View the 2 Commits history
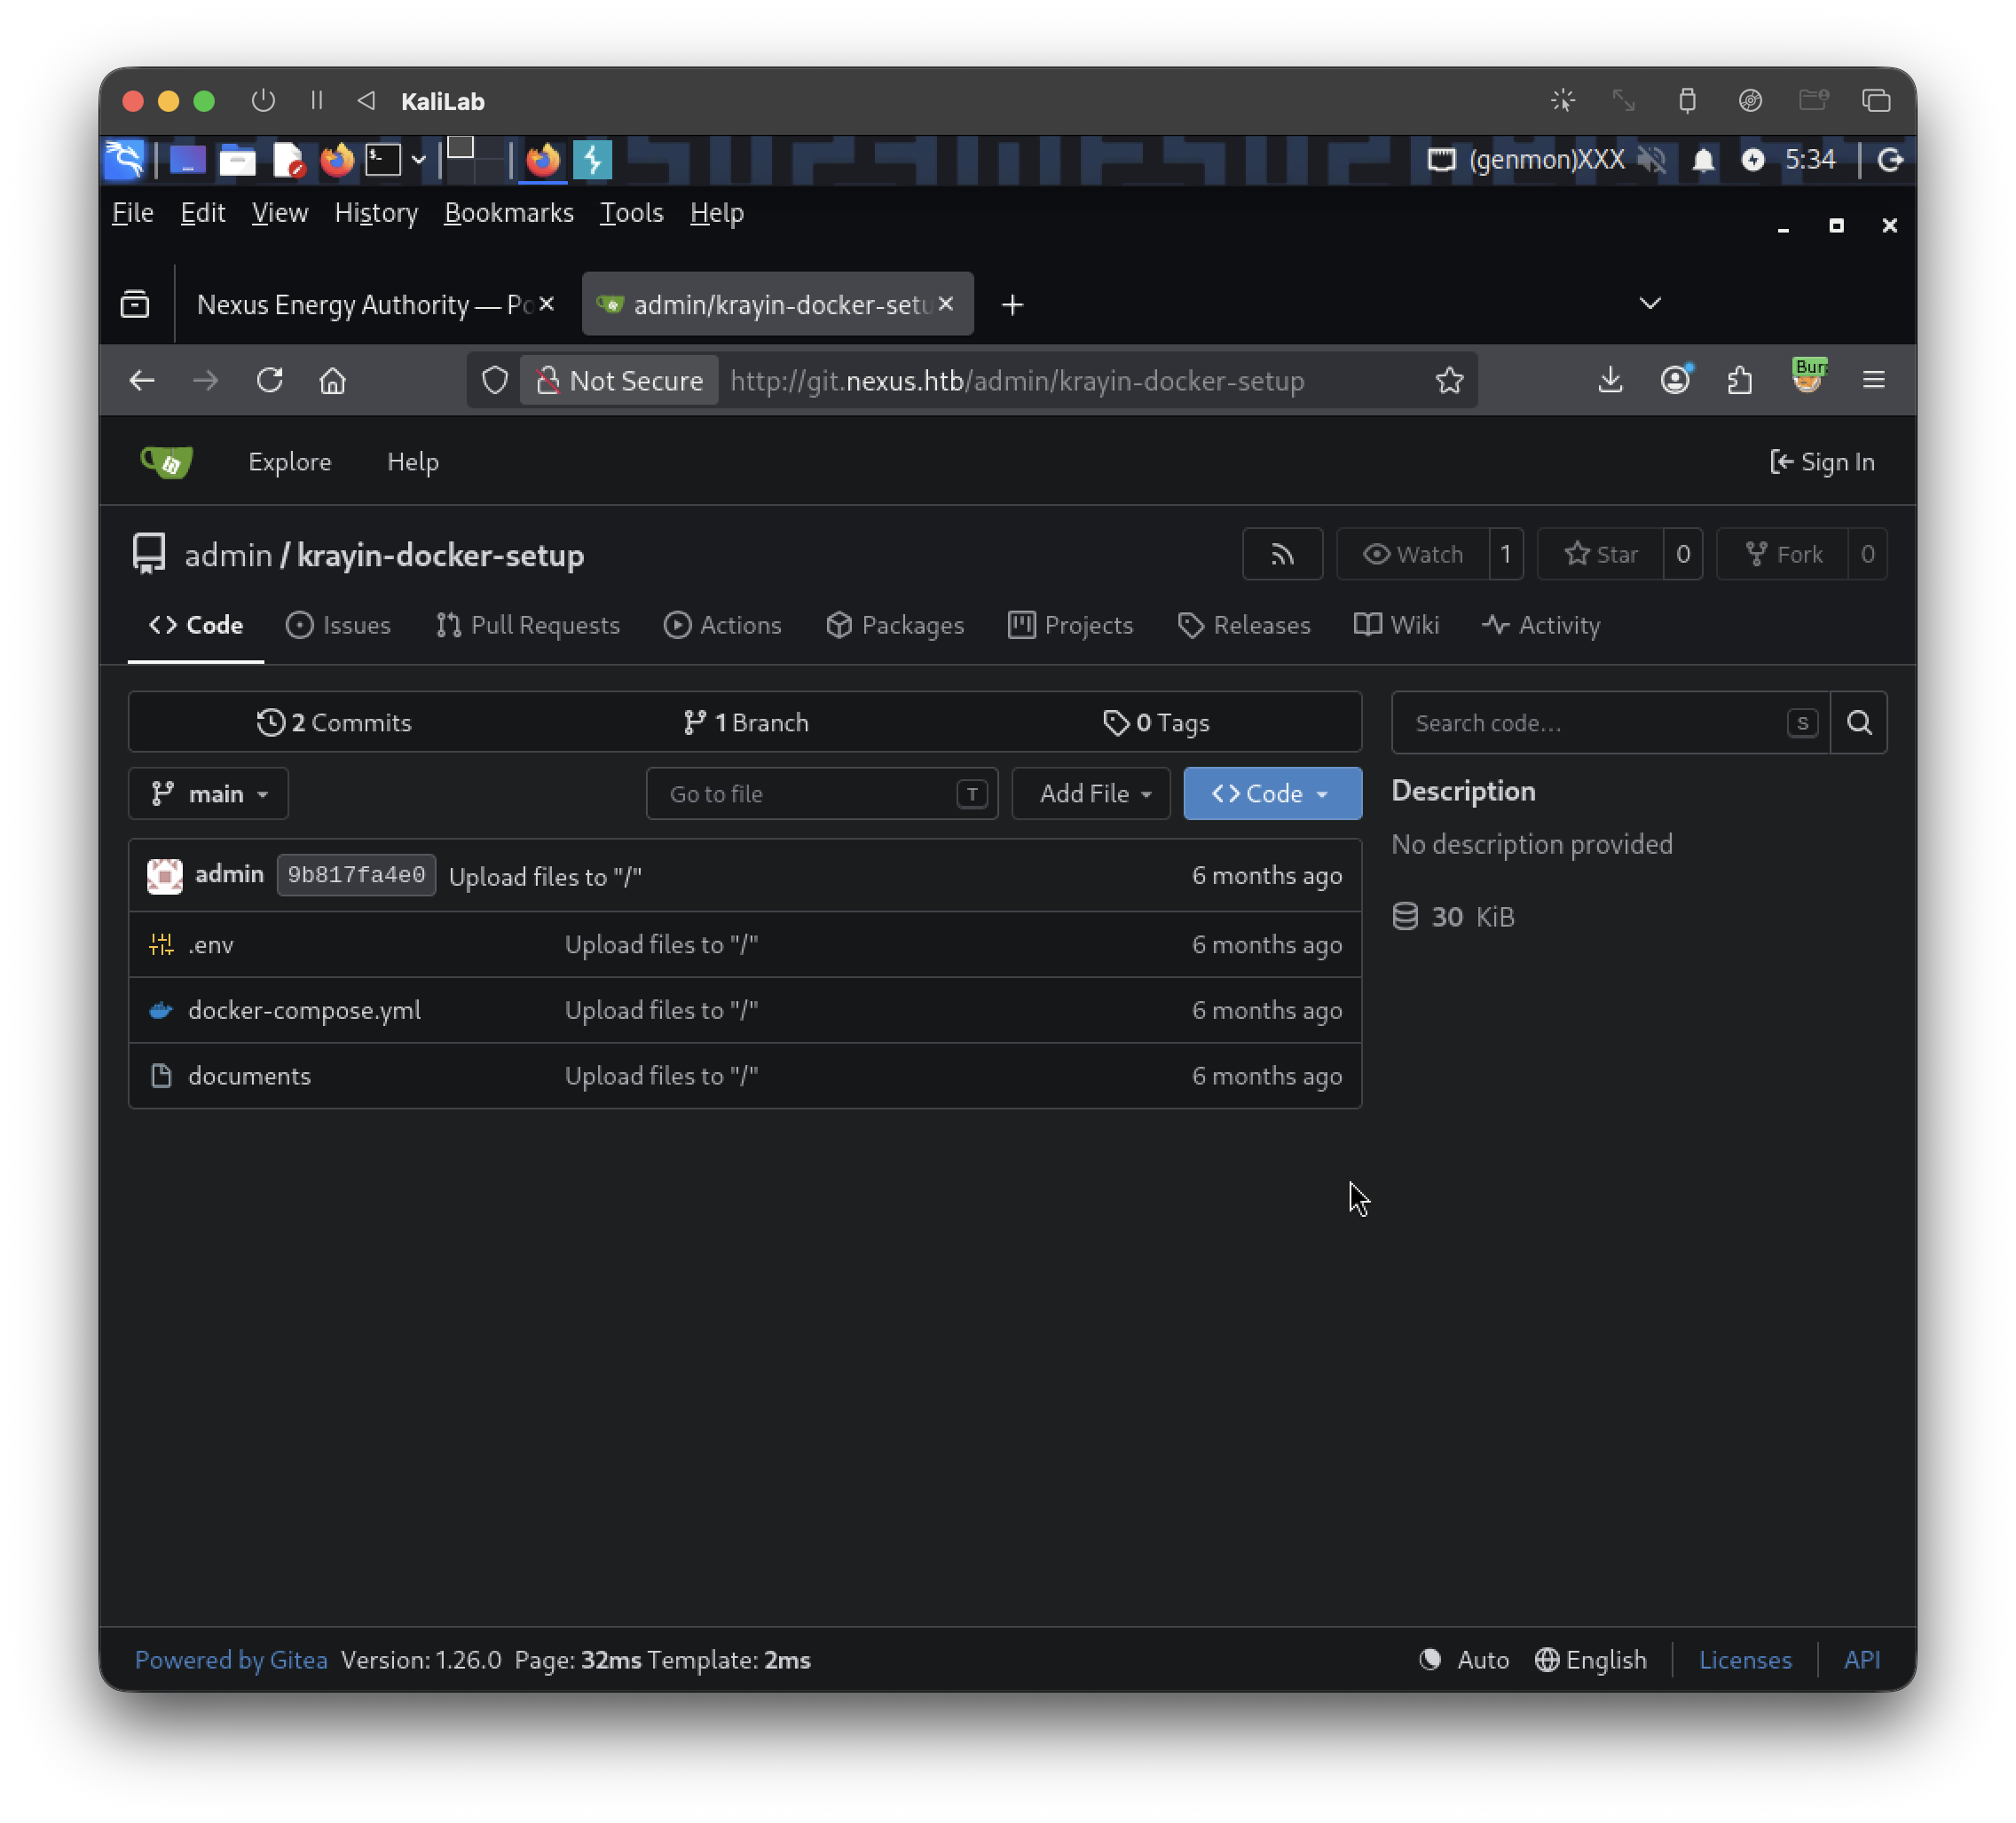This screenshot has height=1823, width=2016. click(334, 723)
